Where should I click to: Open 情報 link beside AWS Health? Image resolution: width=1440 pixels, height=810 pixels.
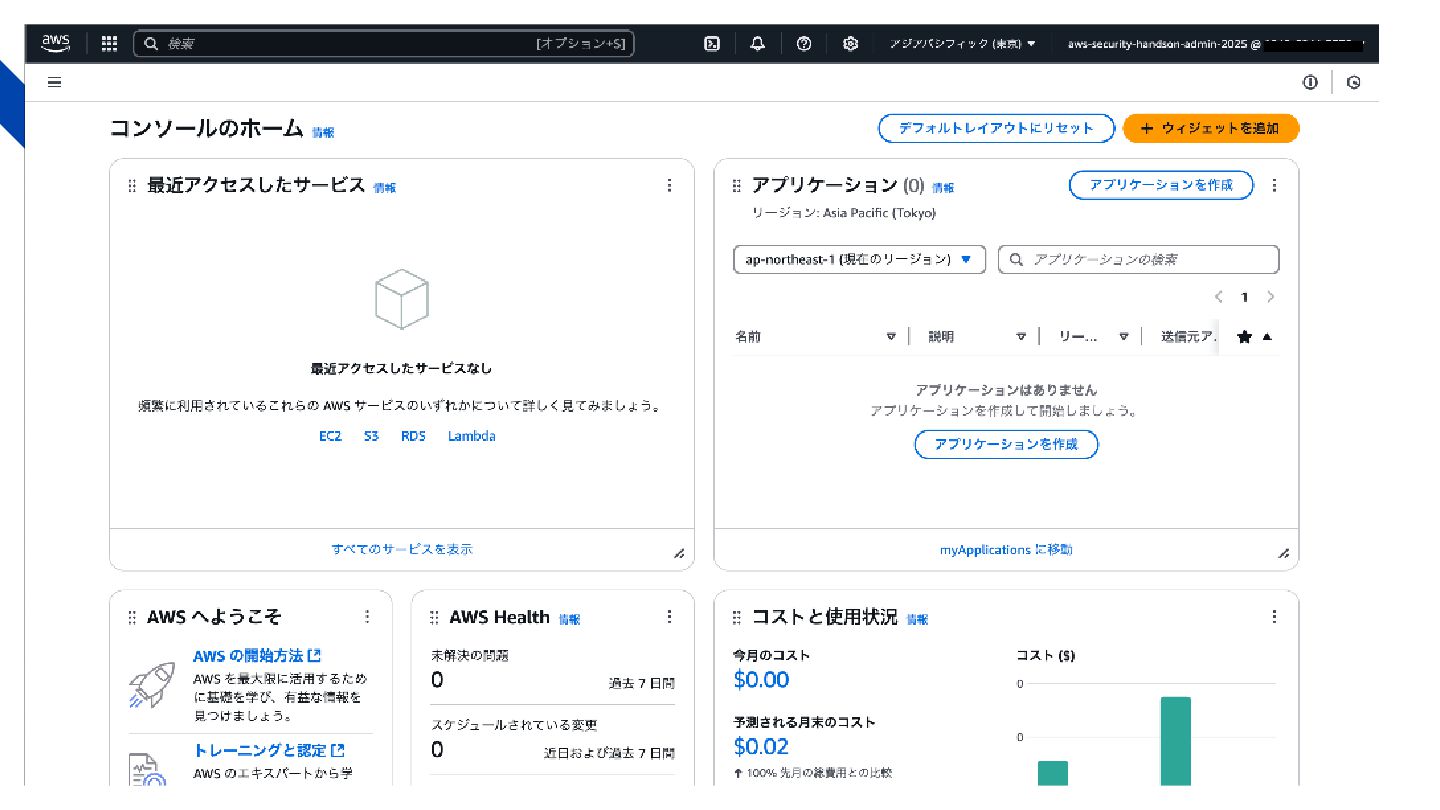click(569, 619)
